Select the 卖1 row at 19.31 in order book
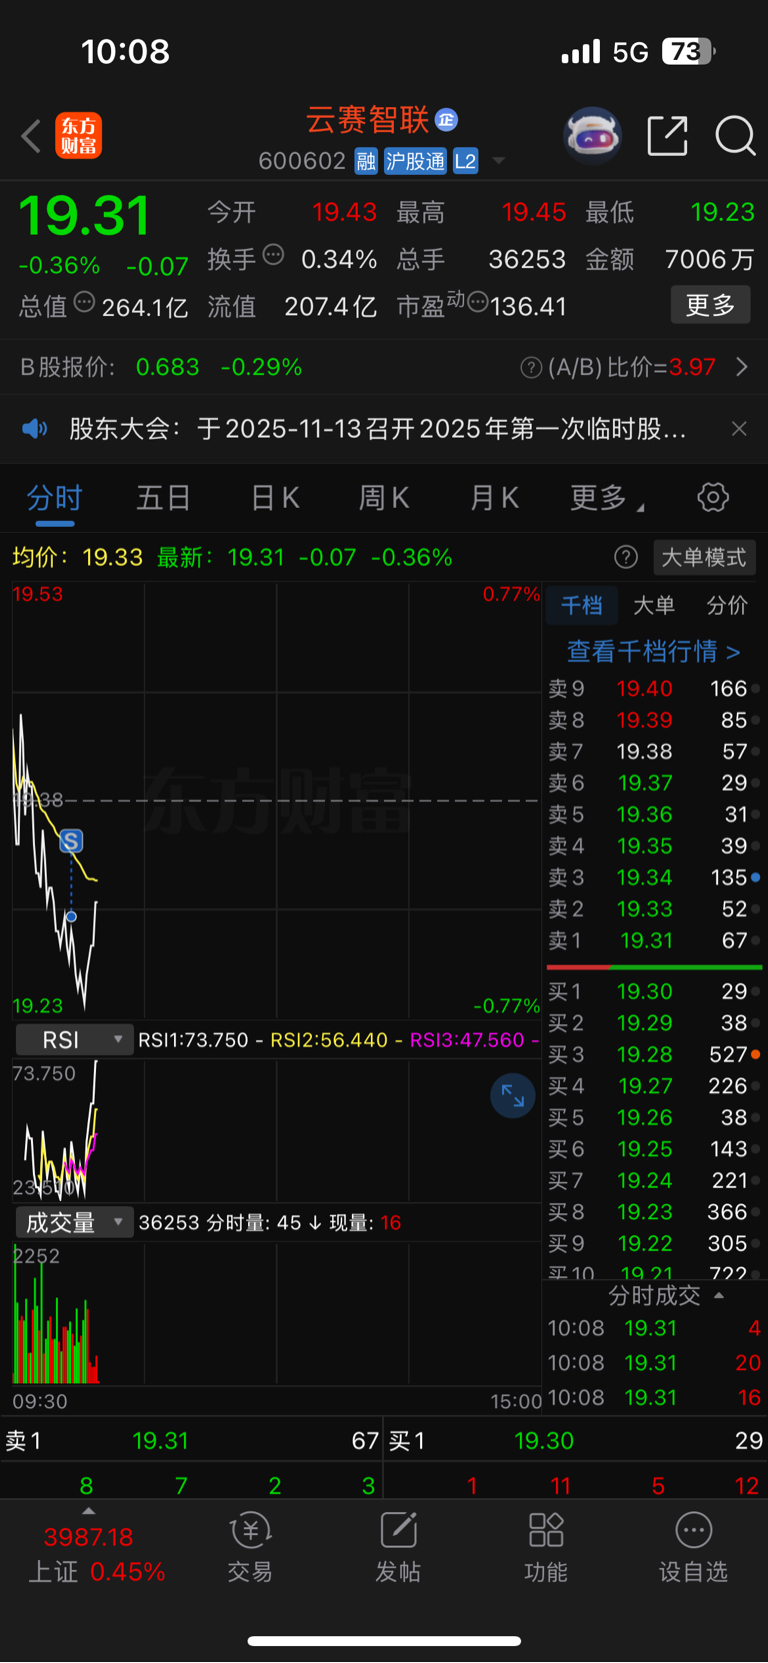768x1663 pixels. tap(654, 941)
